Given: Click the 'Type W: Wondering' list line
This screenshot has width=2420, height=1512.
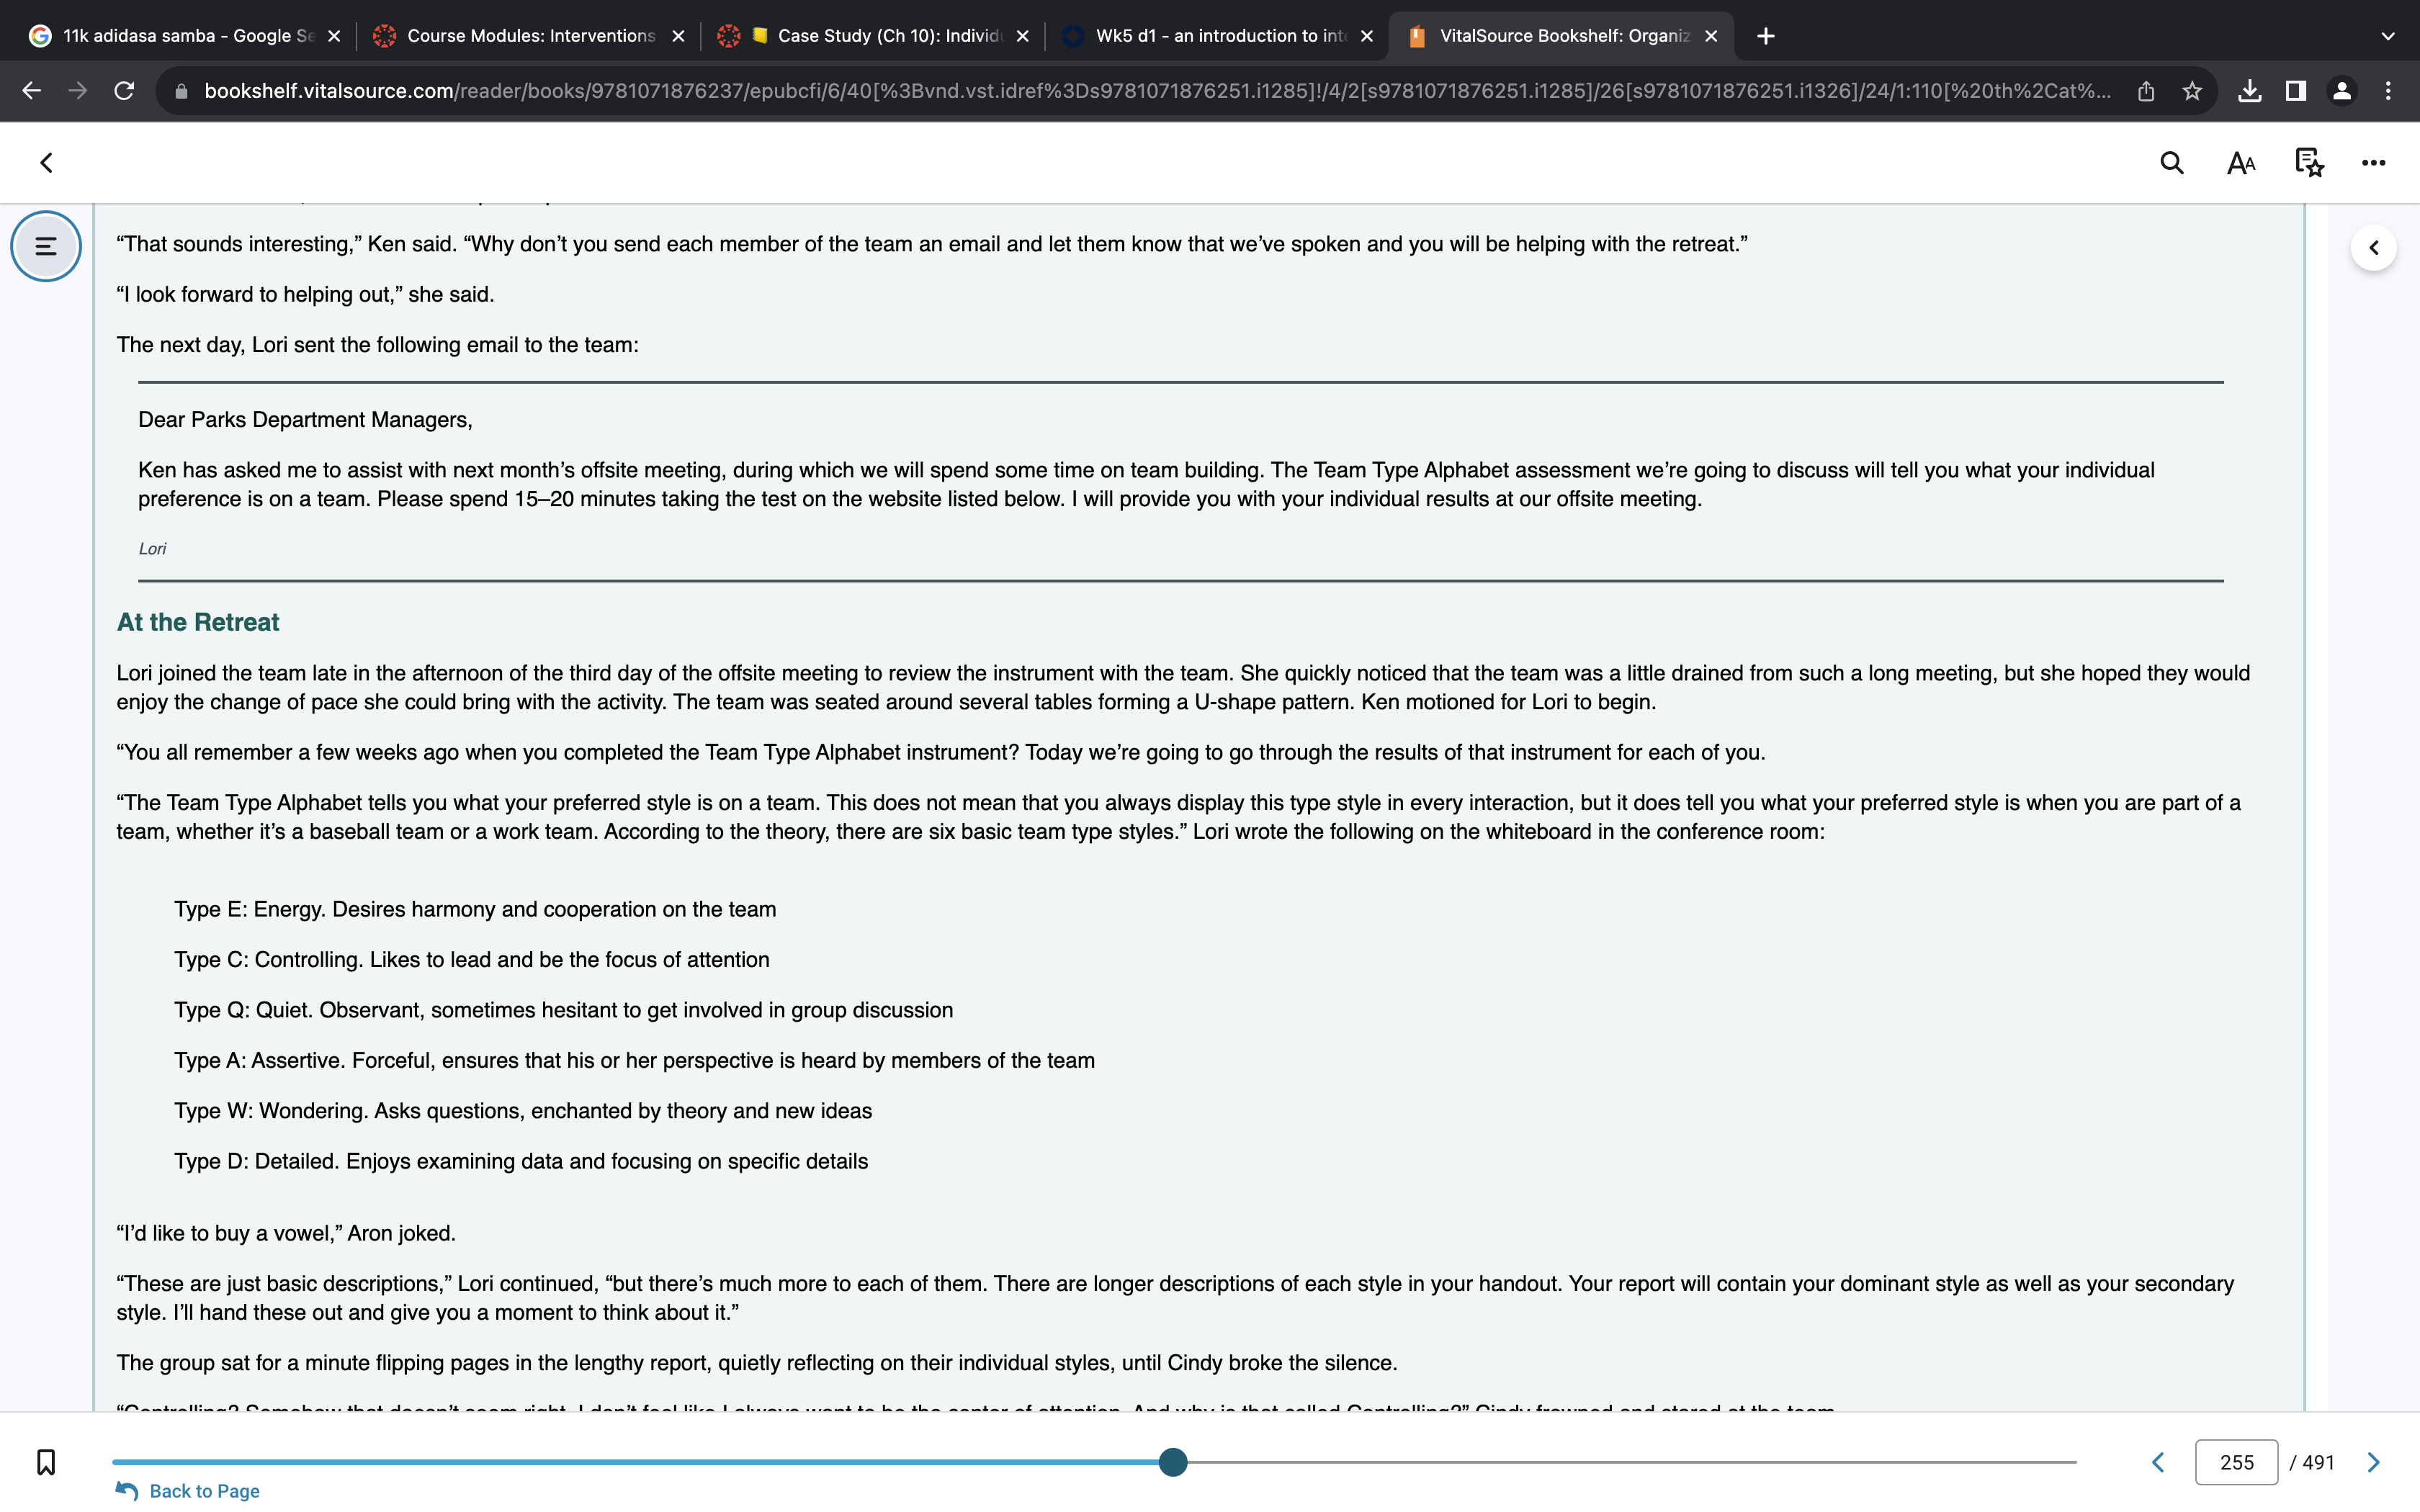Looking at the screenshot, I should point(523,1111).
